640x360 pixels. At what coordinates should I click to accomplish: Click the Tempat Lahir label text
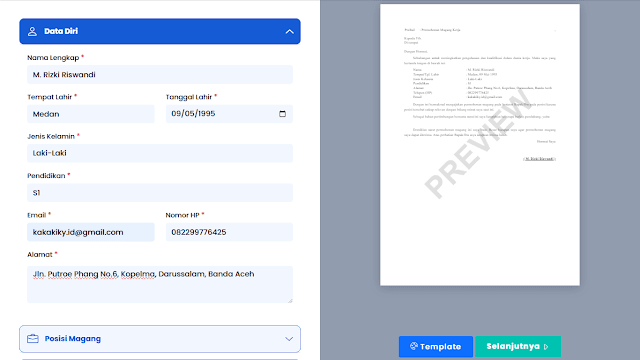49,97
